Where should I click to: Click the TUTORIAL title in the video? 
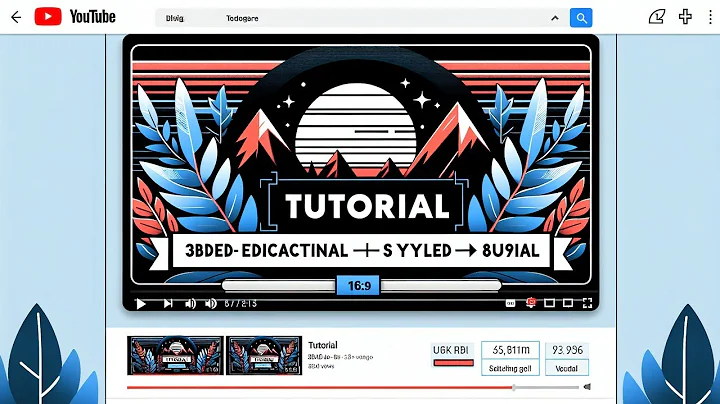(x=366, y=206)
